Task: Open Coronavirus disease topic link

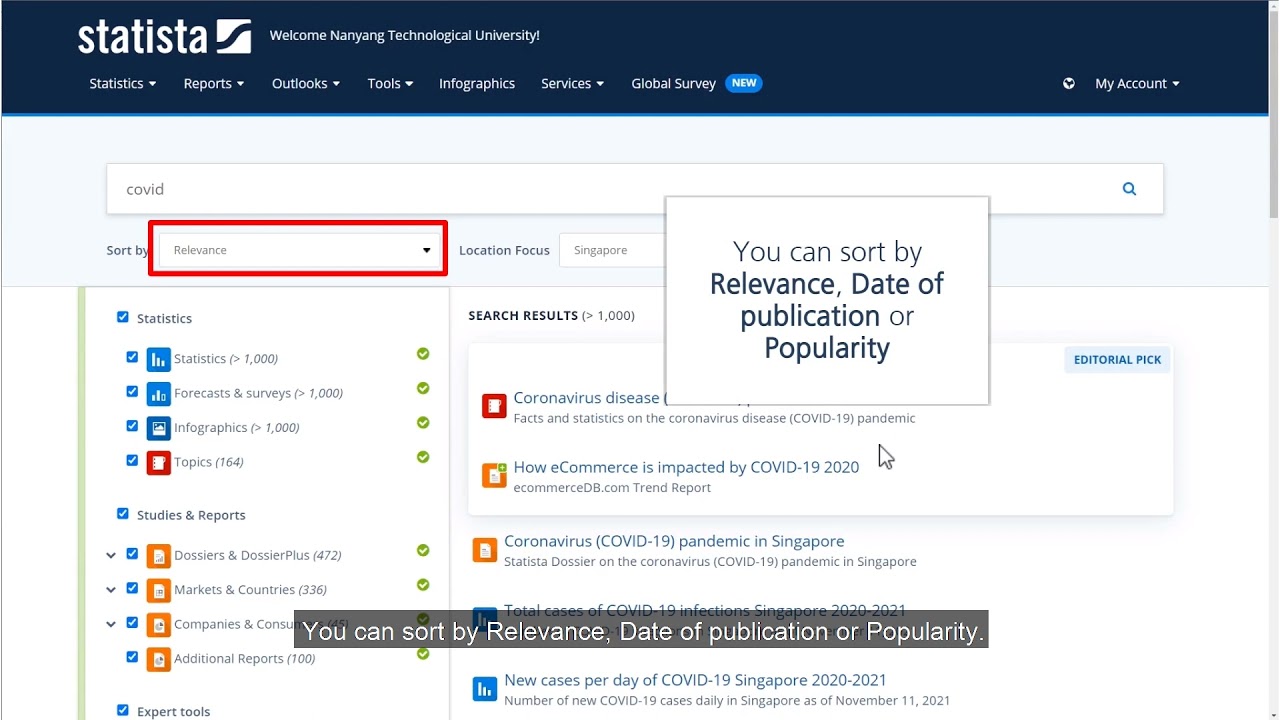Action: pyautogui.click(x=588, y=398)
